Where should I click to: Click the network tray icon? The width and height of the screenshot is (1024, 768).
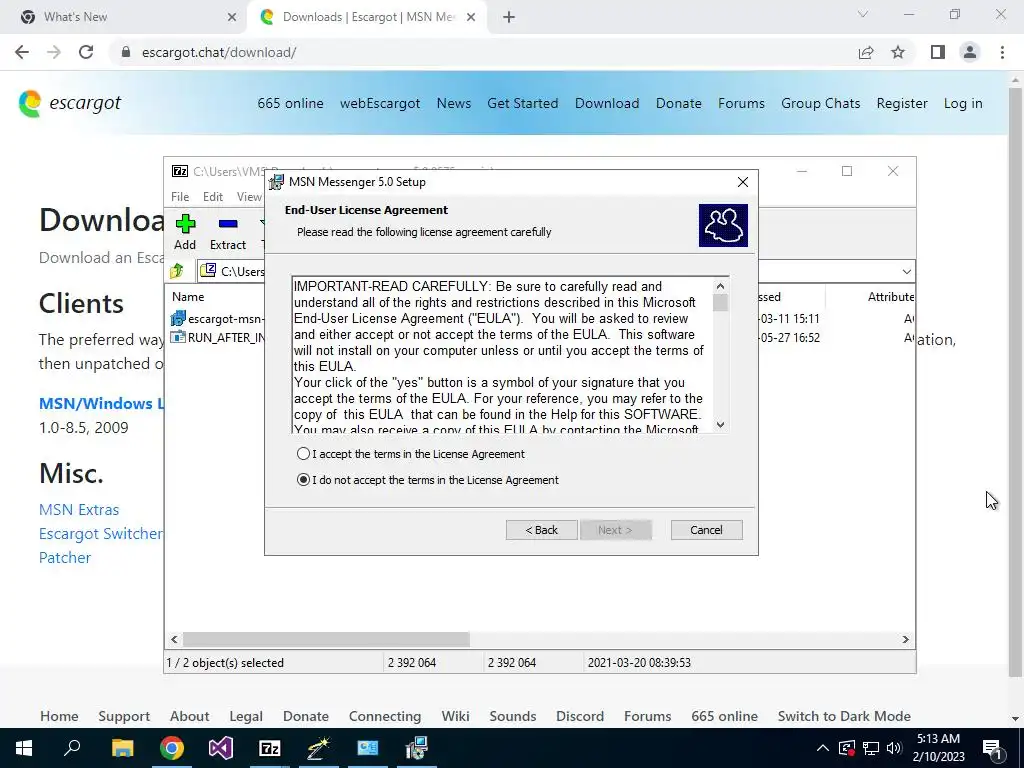[x=871, y=748]
